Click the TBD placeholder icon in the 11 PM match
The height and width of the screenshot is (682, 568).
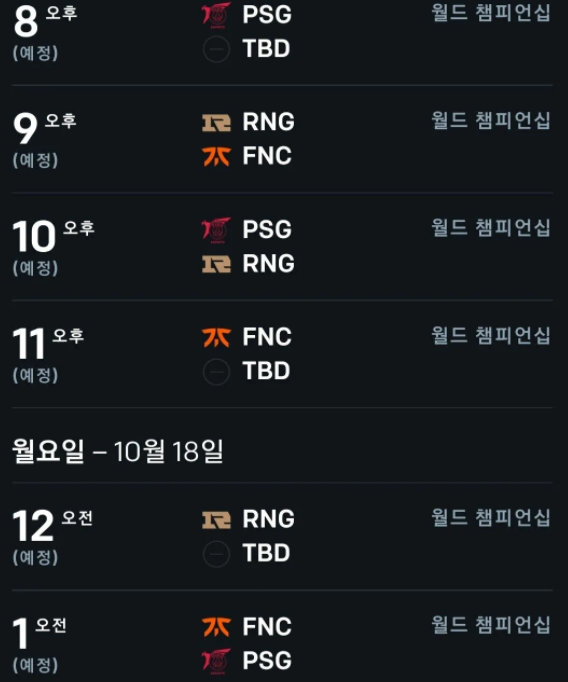point(216,372)
